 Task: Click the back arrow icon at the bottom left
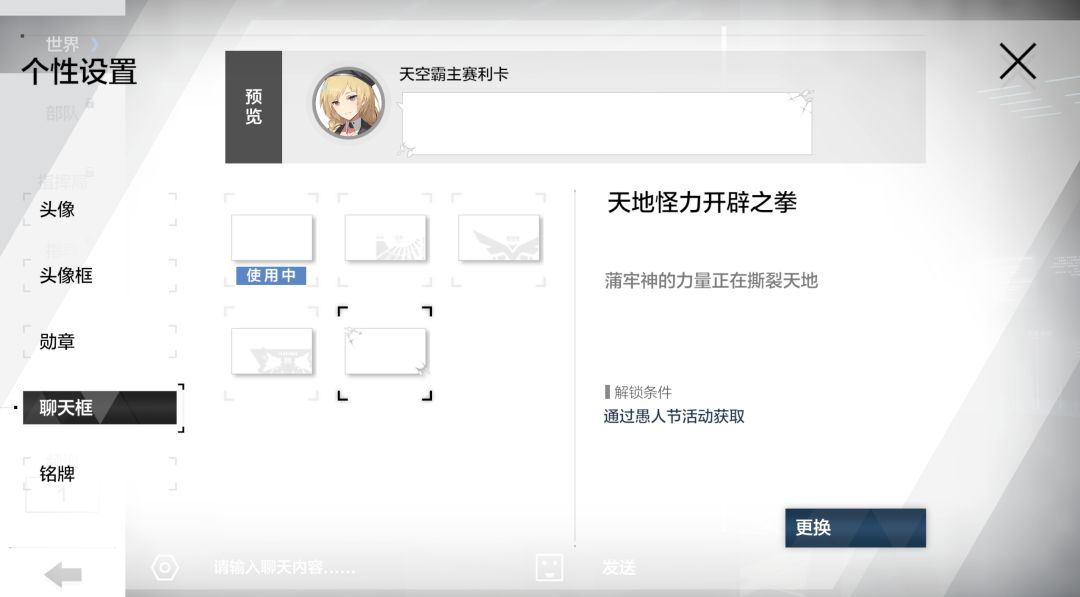pyautogui.click(x=63, y=574)
